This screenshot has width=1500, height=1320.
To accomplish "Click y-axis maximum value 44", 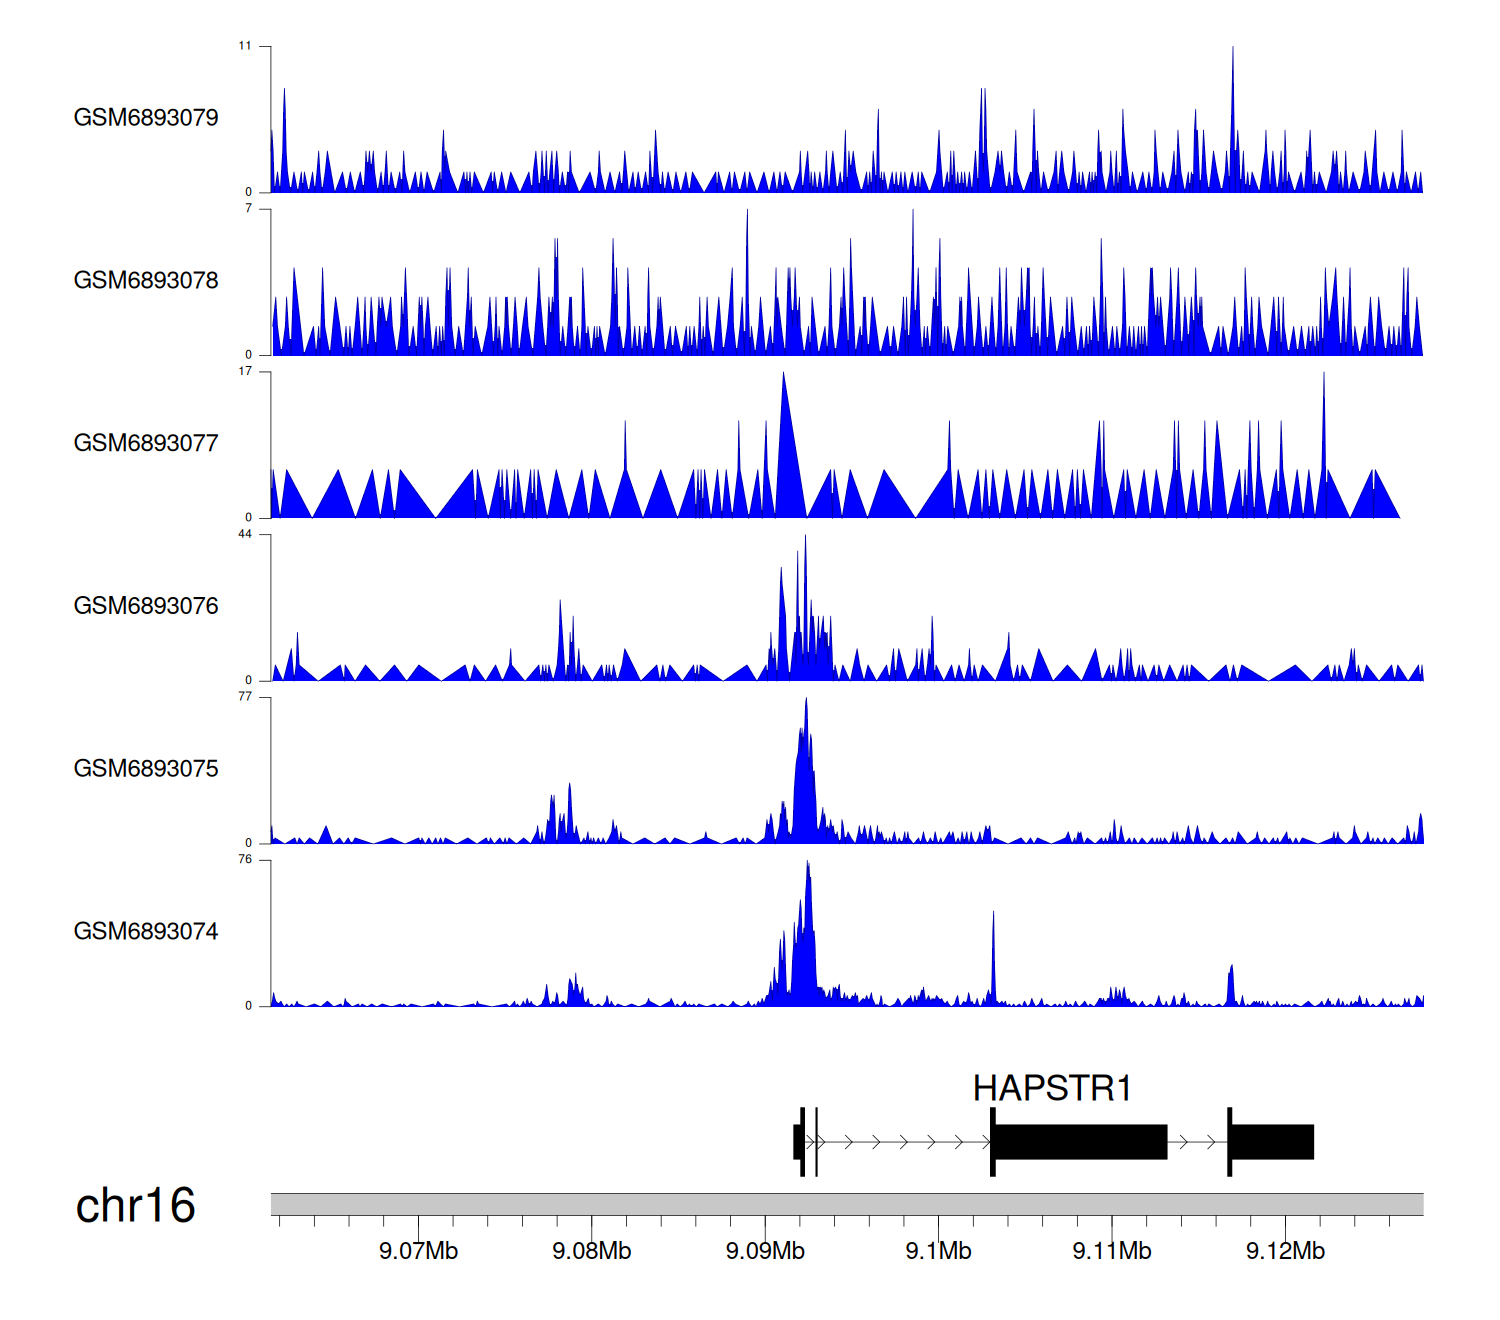I will point(245,534).
